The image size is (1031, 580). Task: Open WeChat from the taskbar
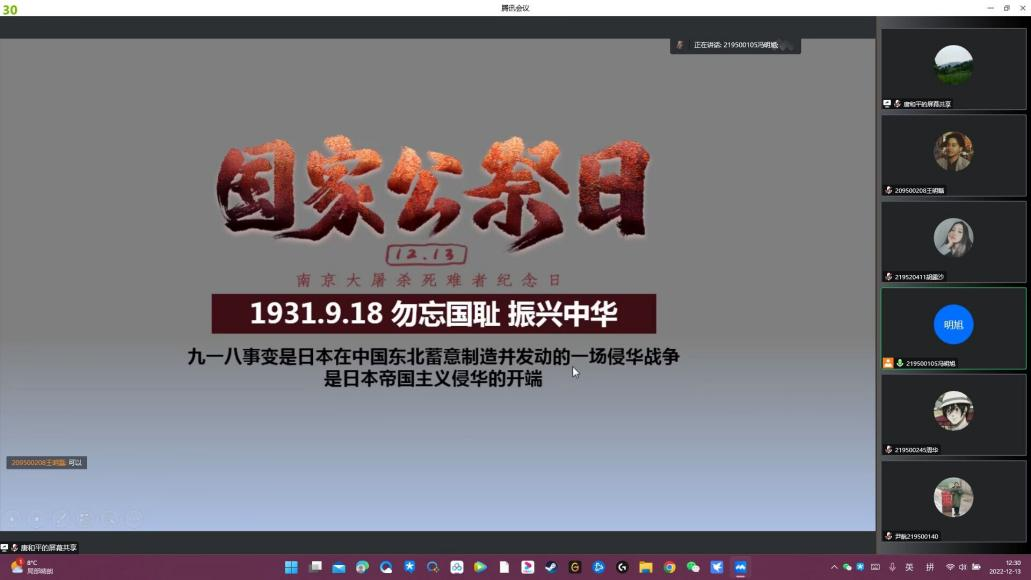point(693,567)
